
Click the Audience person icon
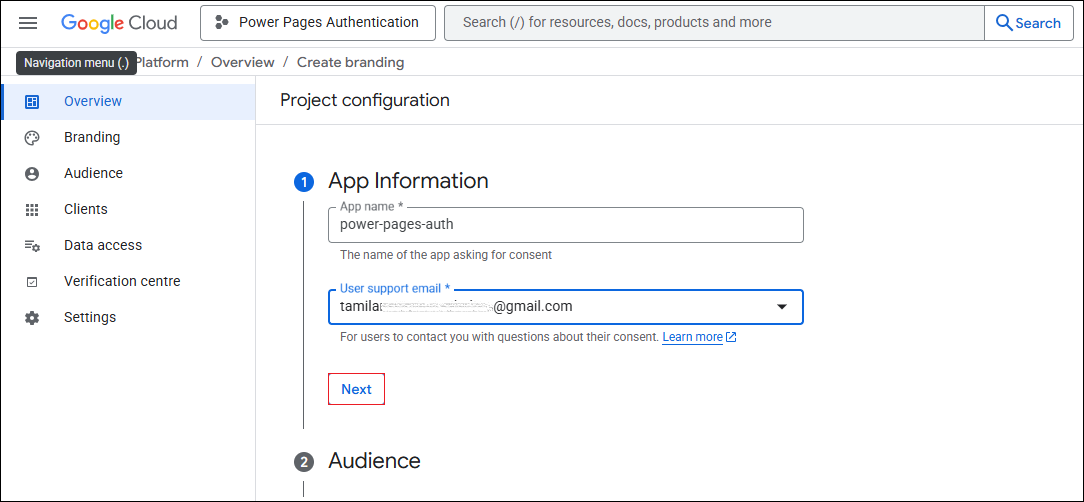pyautogui.click(x=32, y=174)
